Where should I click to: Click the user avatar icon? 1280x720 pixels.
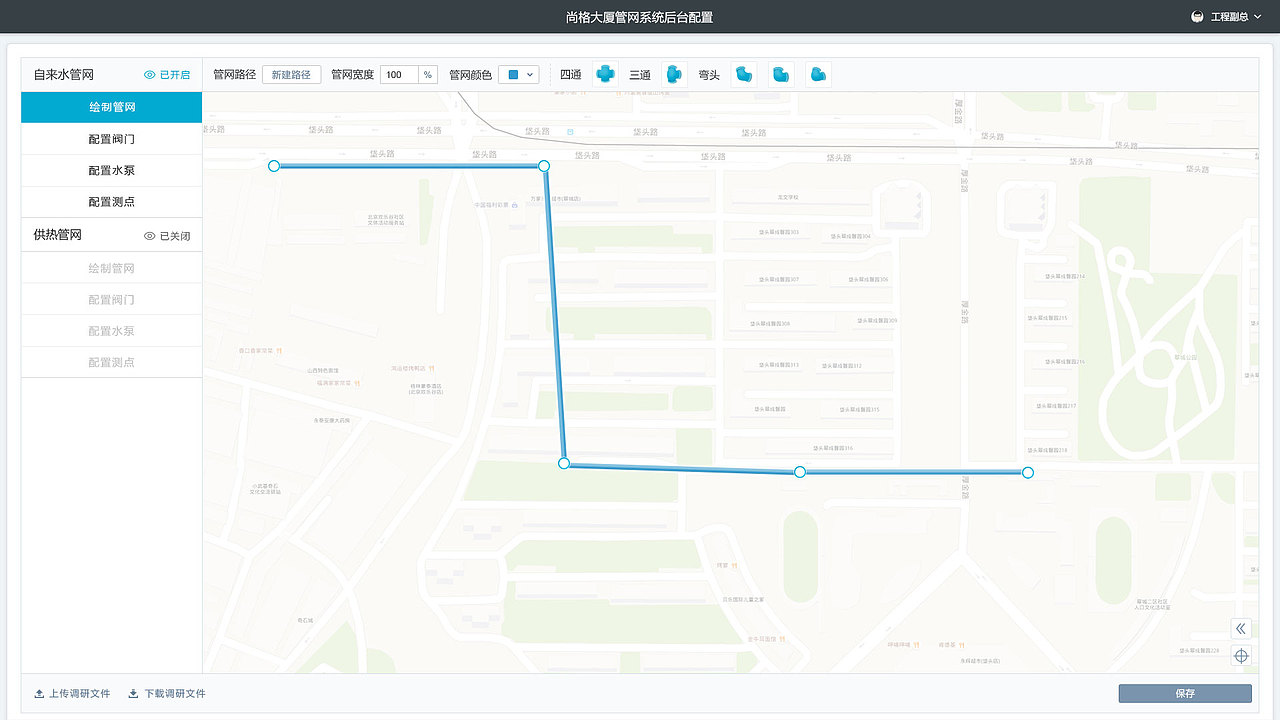[1197, 17]
